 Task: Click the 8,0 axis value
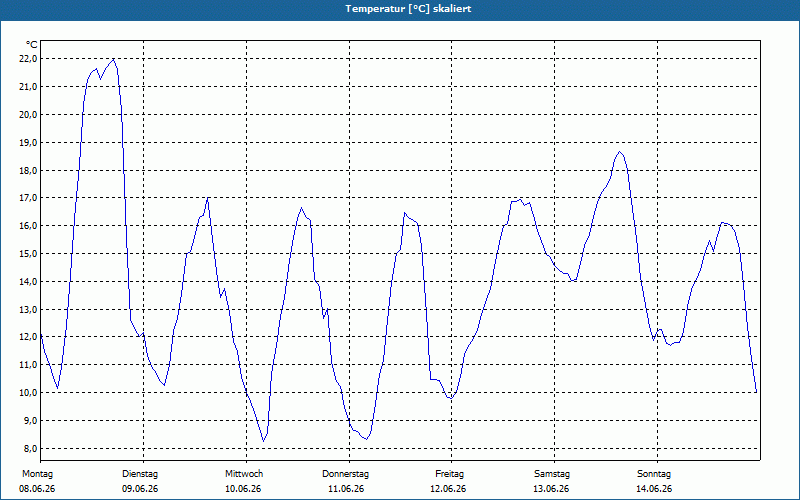tap(30, 449)
